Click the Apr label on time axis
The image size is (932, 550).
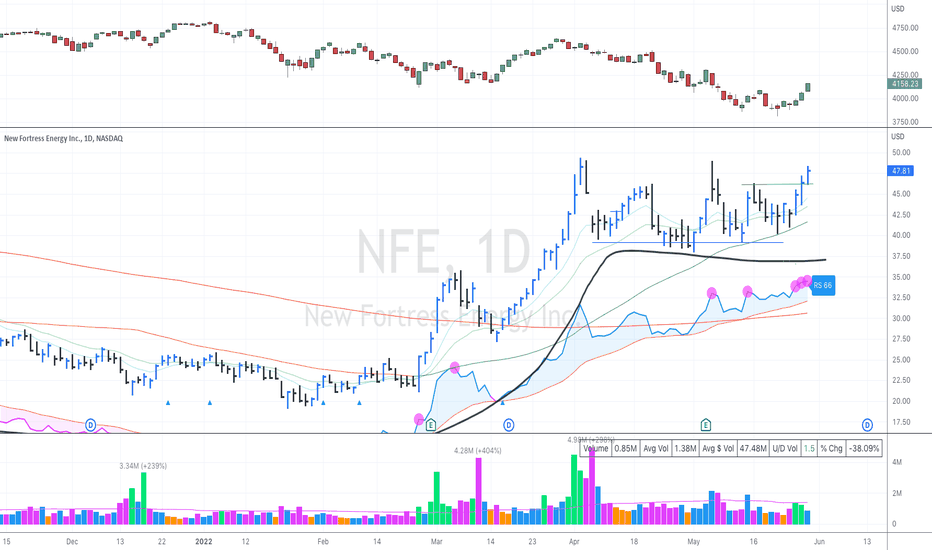(x=574, y=542)
